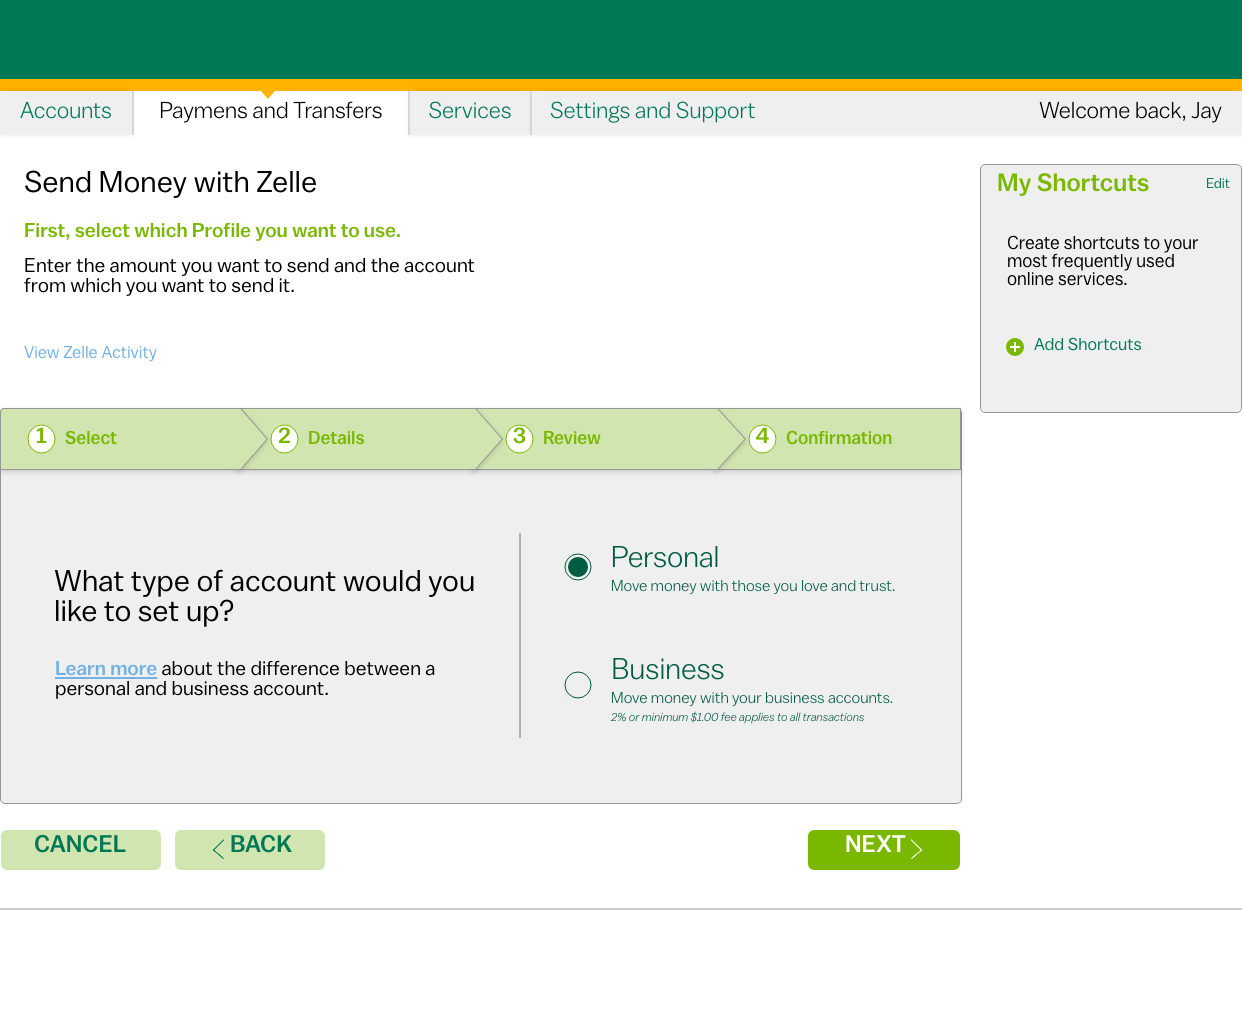This screenshot has height=1024, width=1242.
Task: Select the Details step label
Action: pyautogui.click(x=336, y=438)
